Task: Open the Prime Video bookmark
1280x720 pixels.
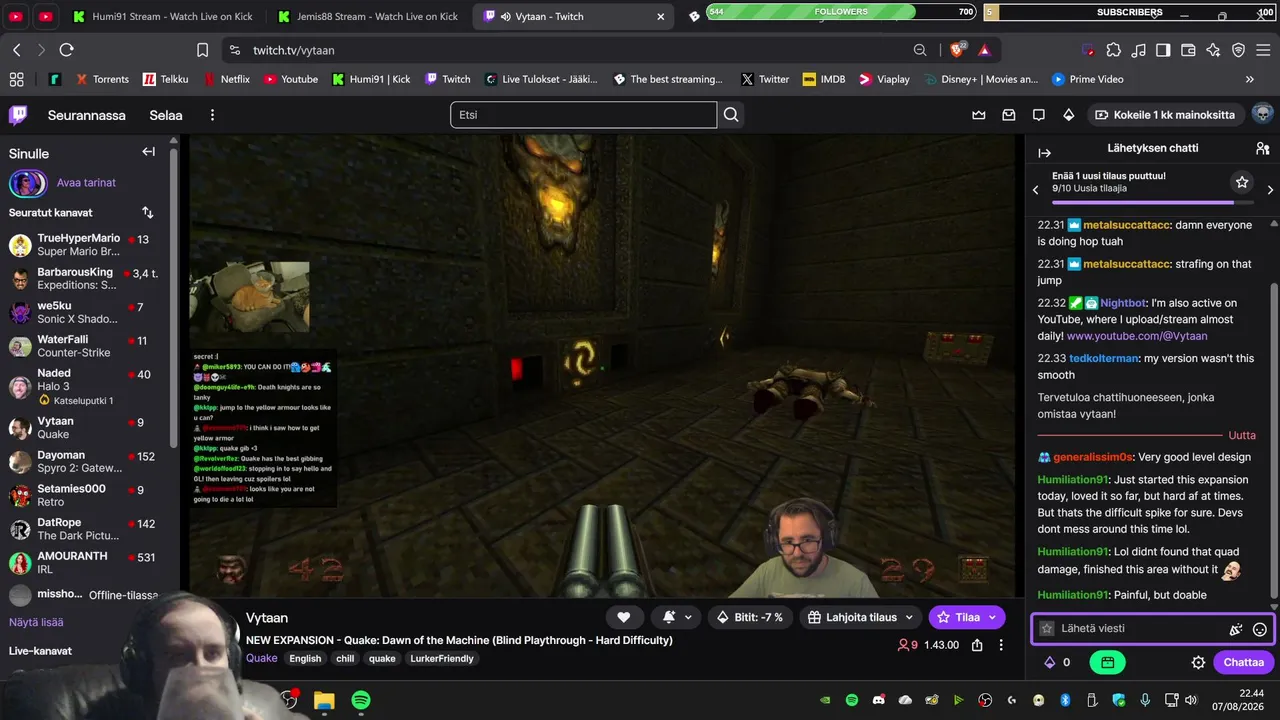Action: pos(1088,79)
